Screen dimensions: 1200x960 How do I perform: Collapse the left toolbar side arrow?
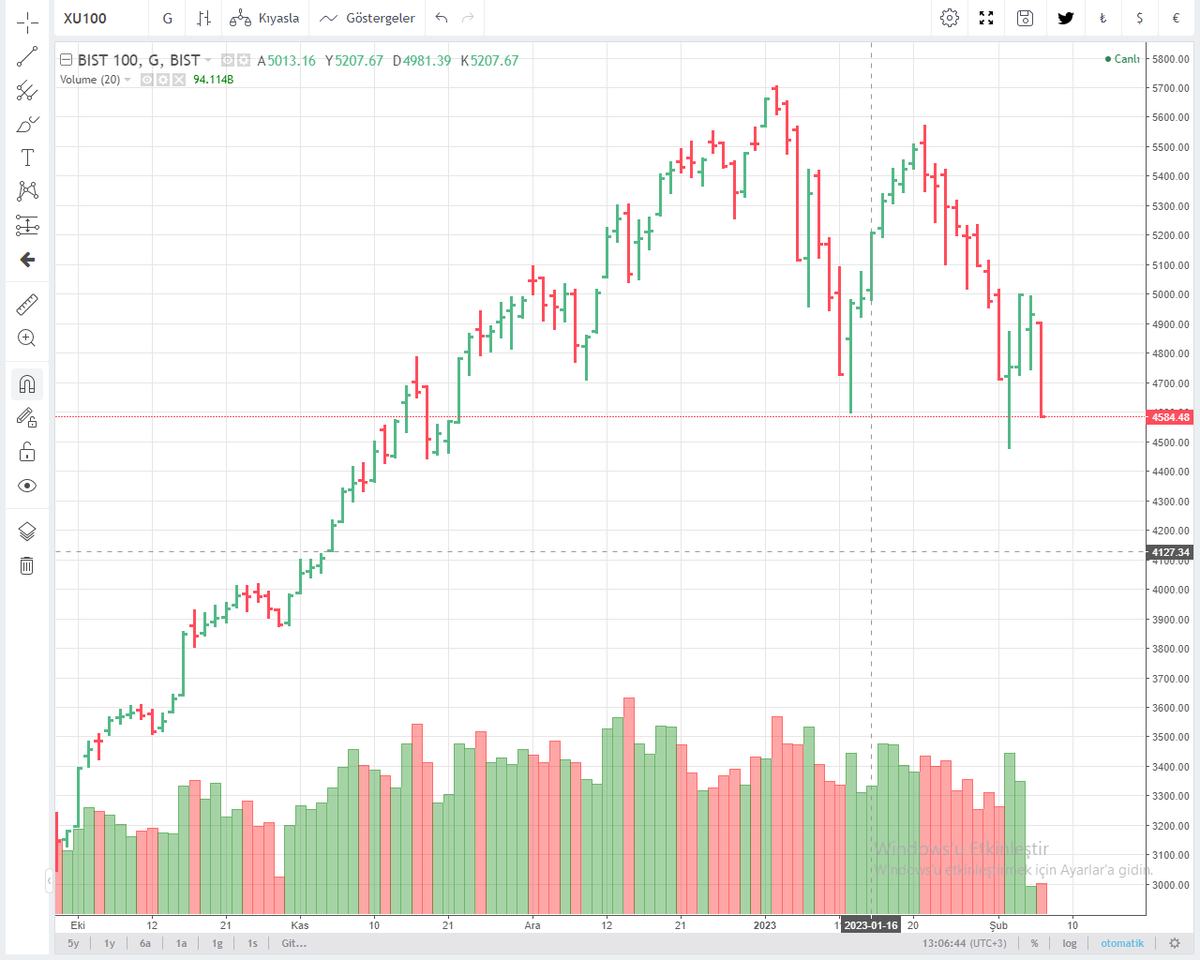pyautogui.click(x=50, y=881)
